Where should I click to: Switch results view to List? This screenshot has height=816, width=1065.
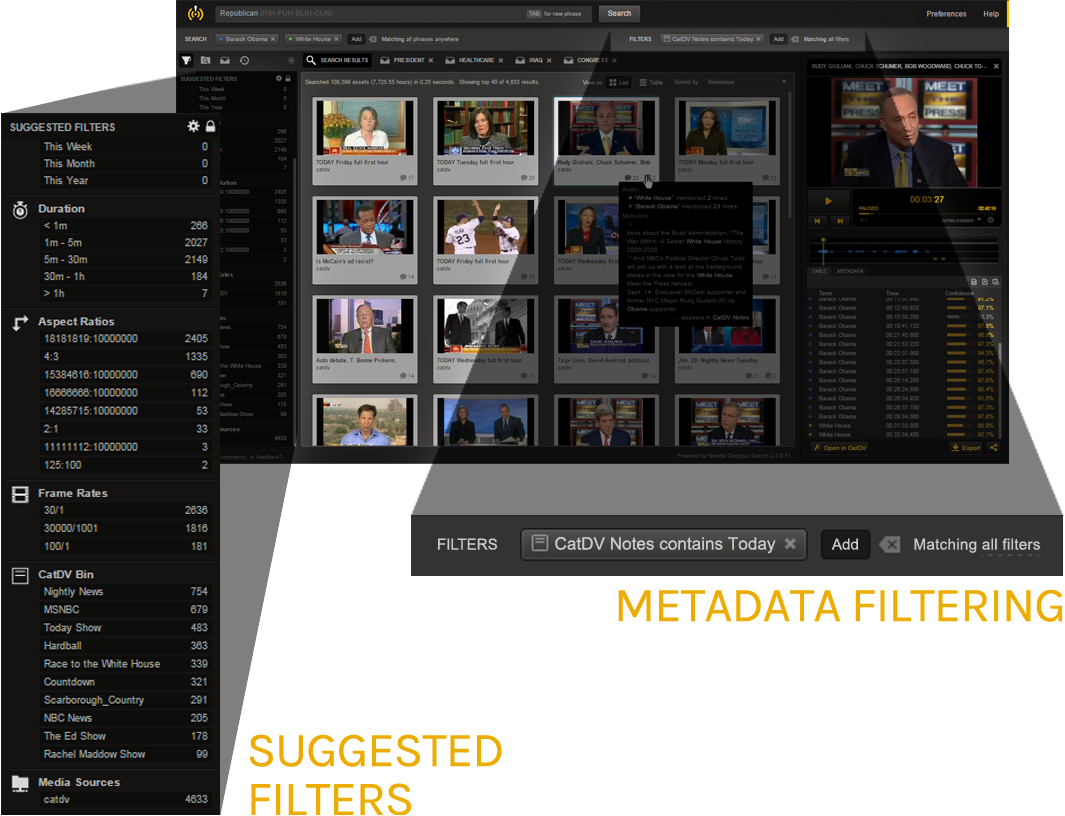click(619, 82)
